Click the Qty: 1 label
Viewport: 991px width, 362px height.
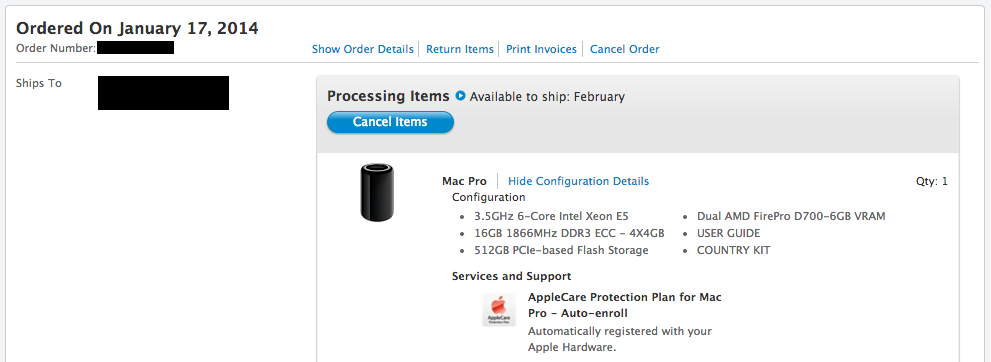click(x=932, y=181)
